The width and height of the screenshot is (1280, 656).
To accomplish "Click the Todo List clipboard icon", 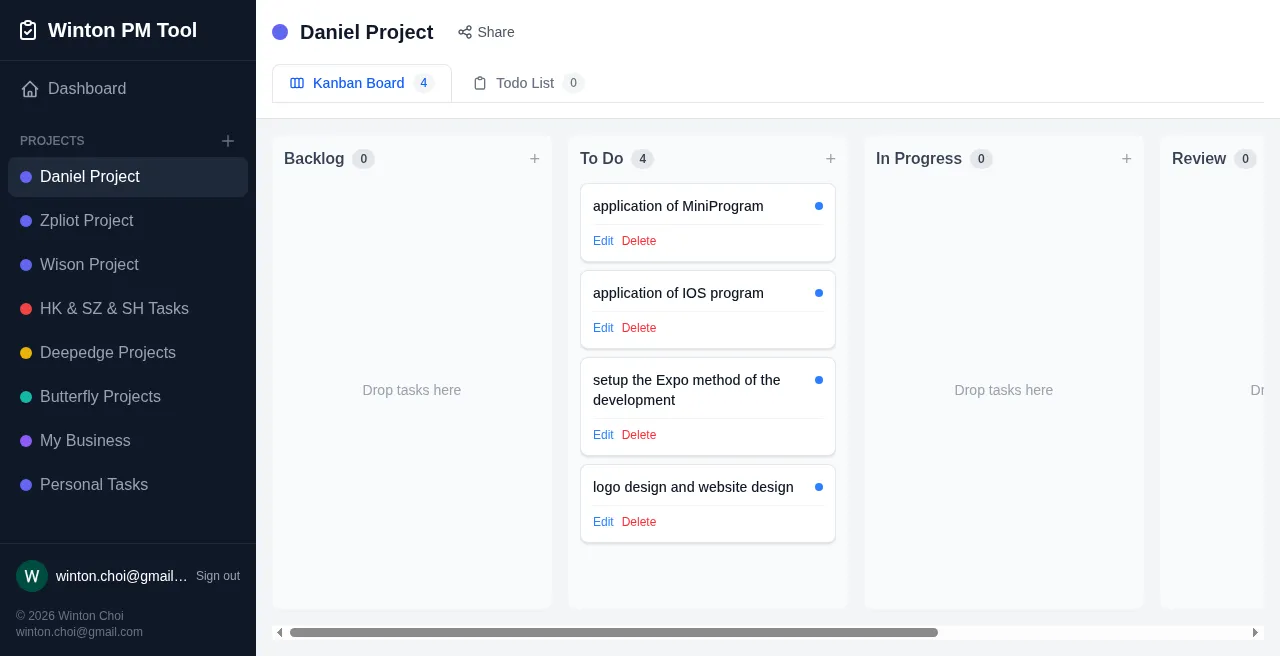I will (x=480, y=83).
